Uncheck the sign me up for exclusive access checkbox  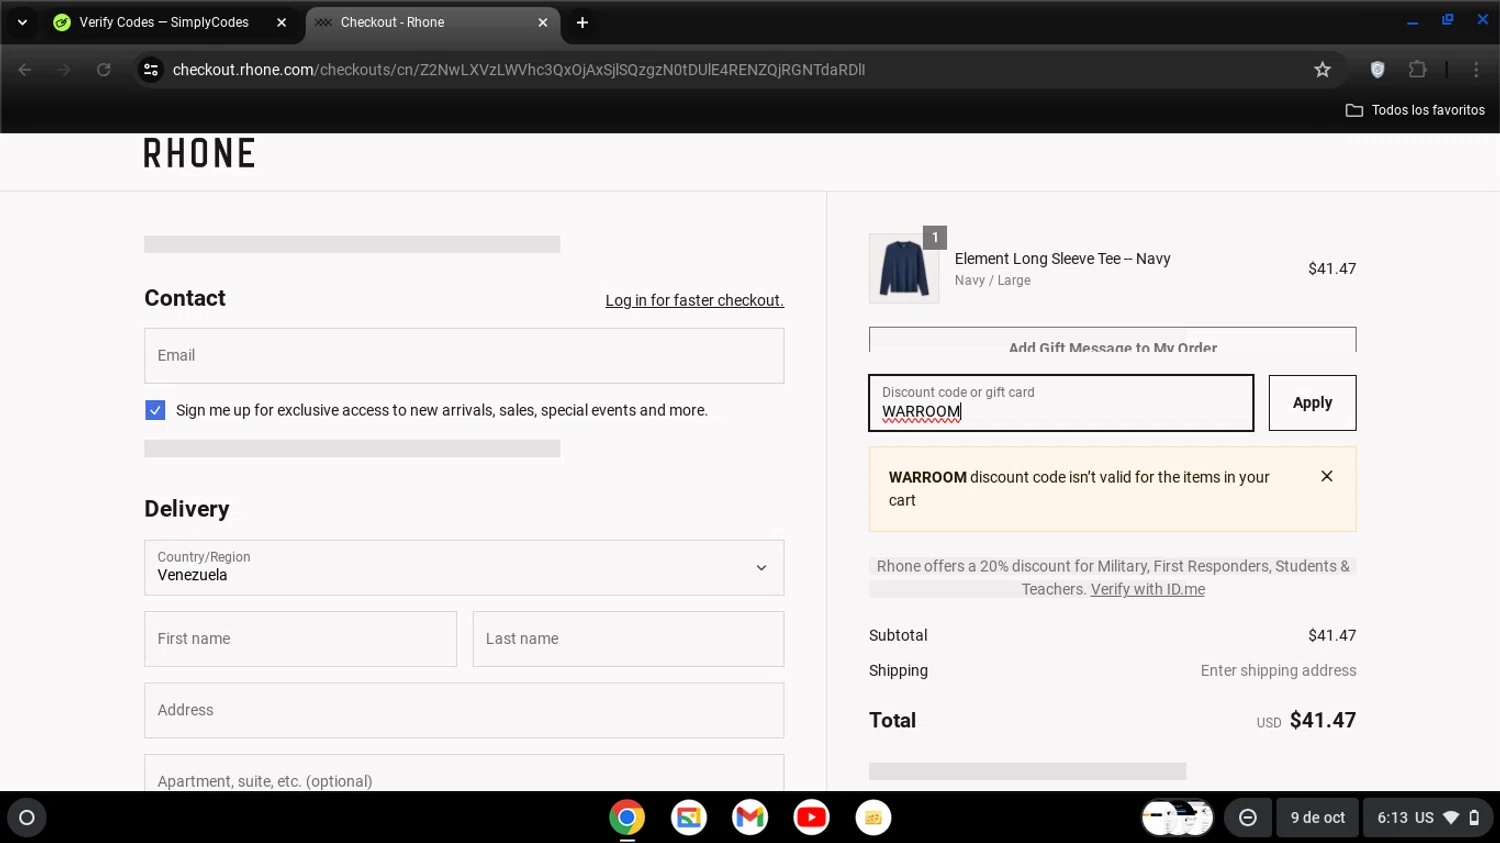[x=155, y=410]
